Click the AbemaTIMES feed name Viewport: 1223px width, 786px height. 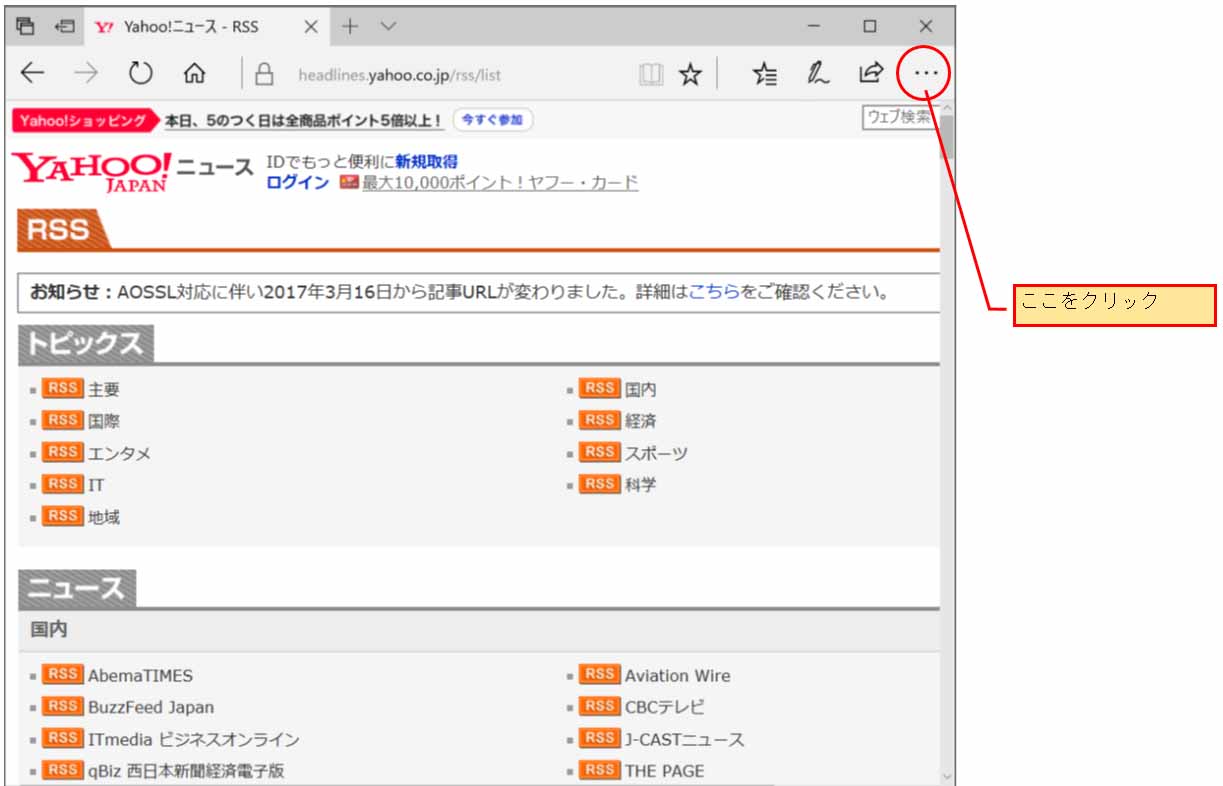tap(141, 676)
